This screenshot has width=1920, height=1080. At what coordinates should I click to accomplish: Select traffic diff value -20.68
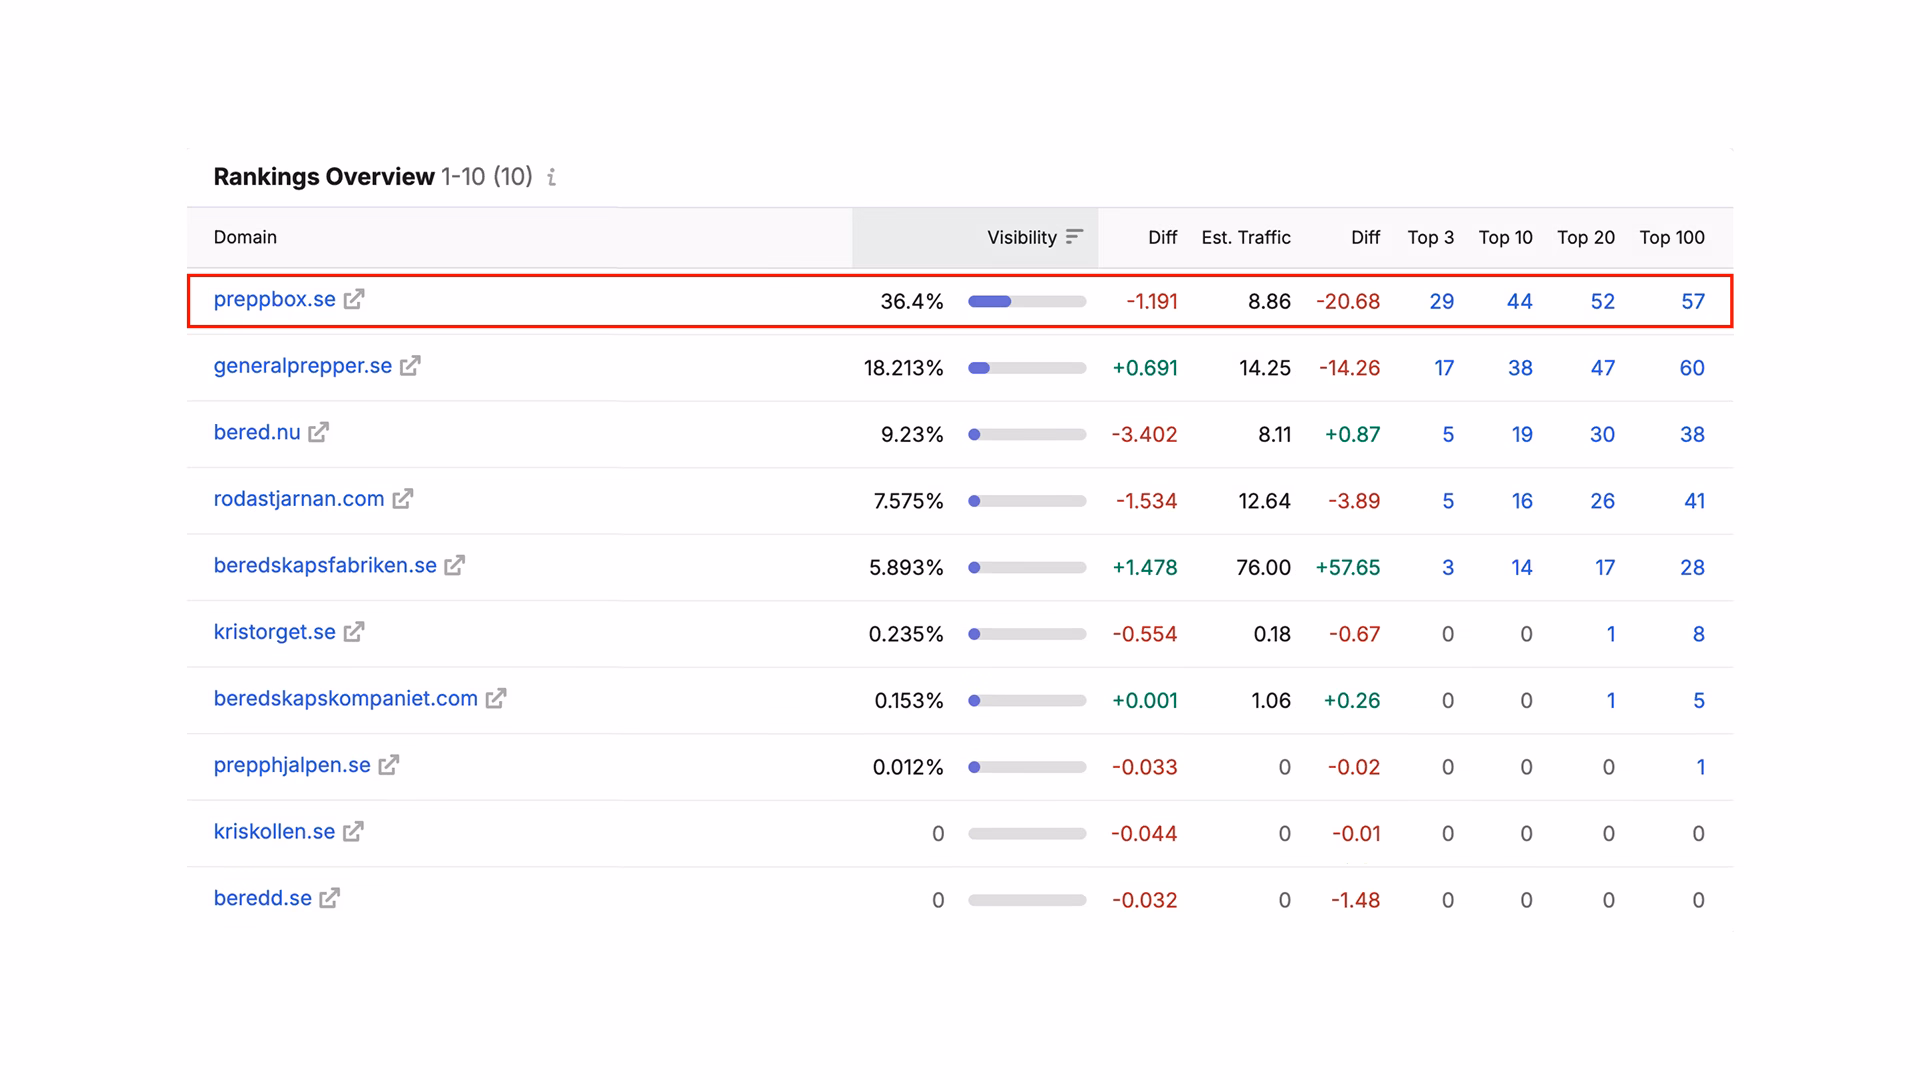1347,301
